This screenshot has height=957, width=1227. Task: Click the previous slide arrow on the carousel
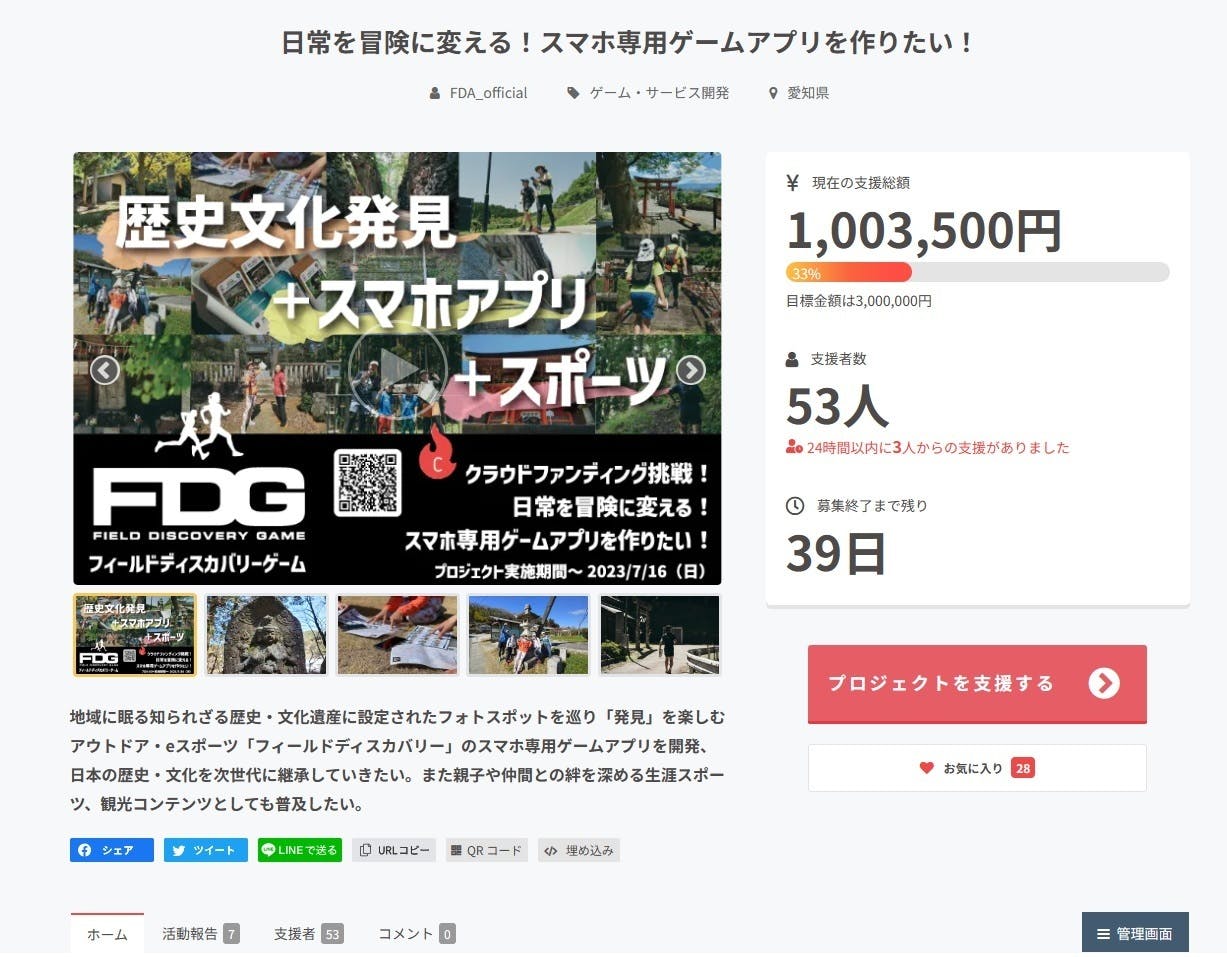click(105, 370)
